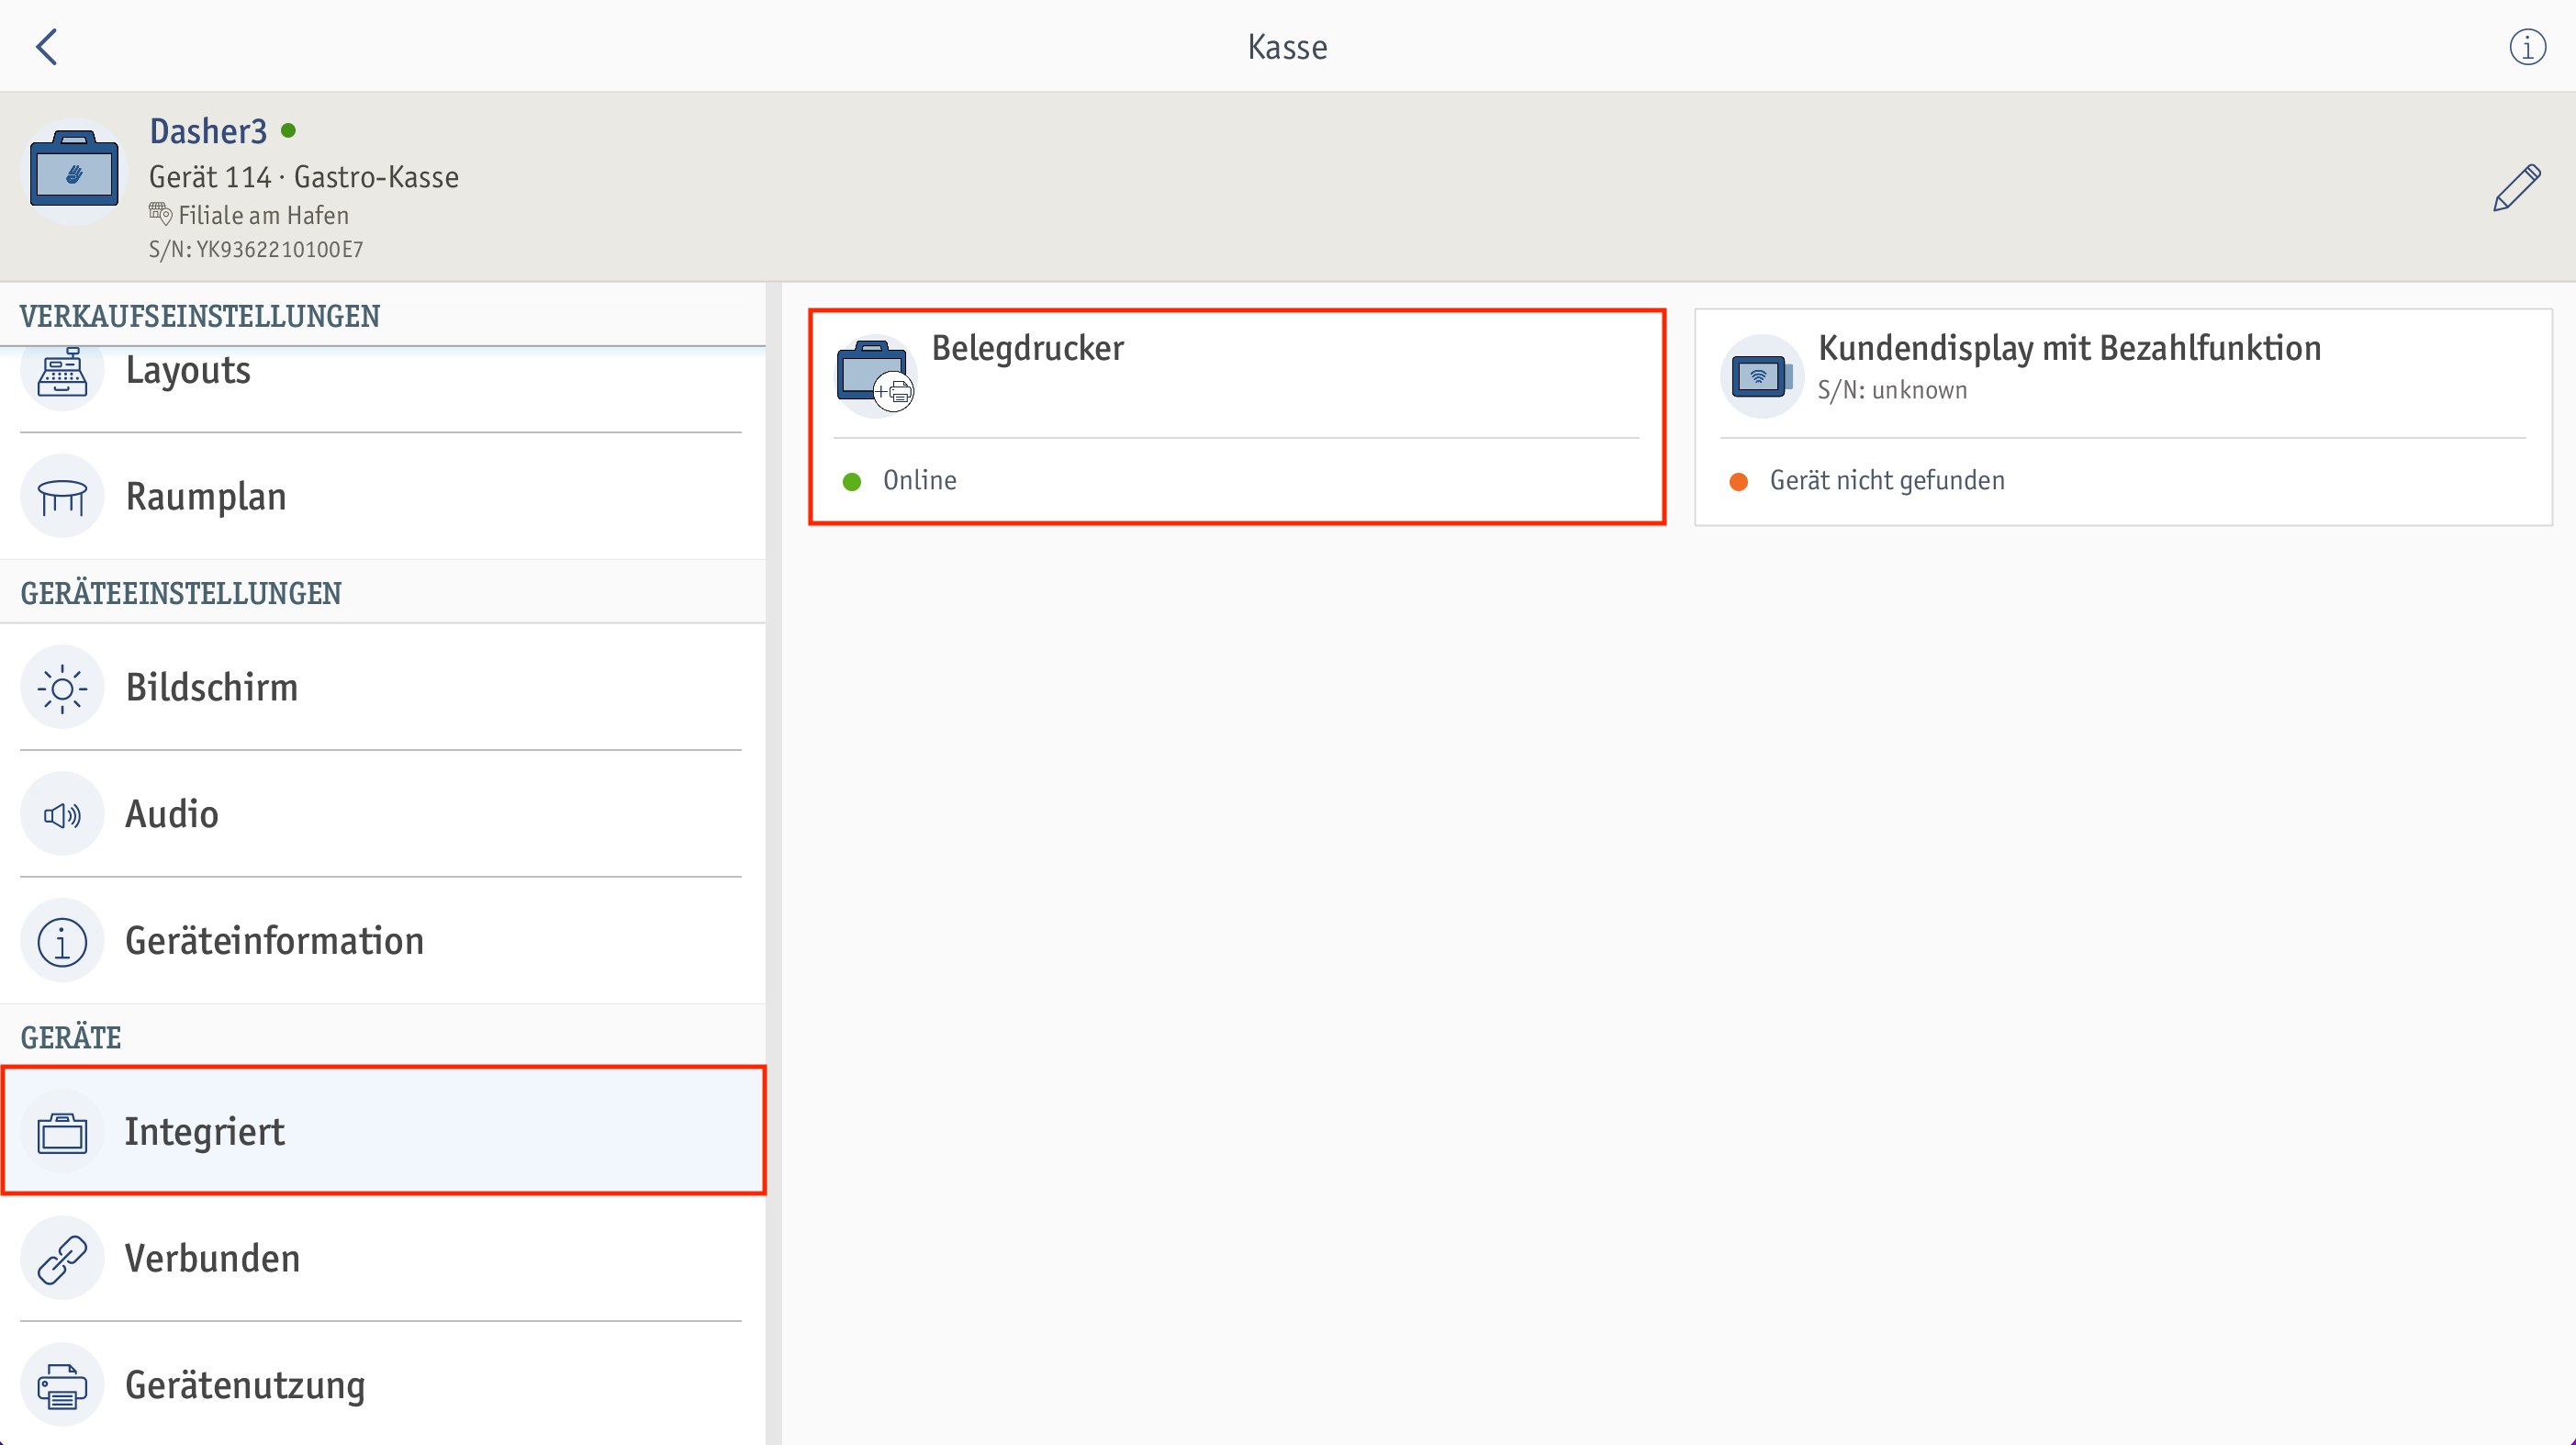The image size is (2576, 1445).
Task: Open Kundendisplay mit Bezahlfunktion card
Action: pyautogui.click(x=2123, y=417)
